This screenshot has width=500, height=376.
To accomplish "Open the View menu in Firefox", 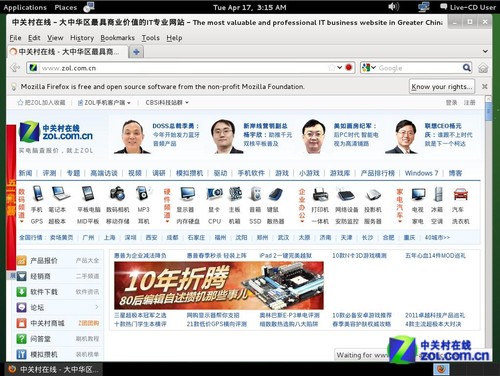I will [x=55, y=38].
